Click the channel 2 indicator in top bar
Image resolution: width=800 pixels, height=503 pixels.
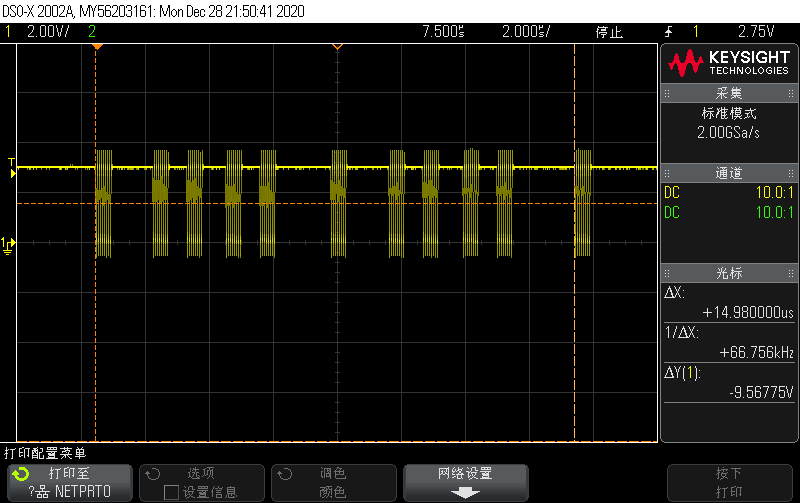(x=92, y=32)
